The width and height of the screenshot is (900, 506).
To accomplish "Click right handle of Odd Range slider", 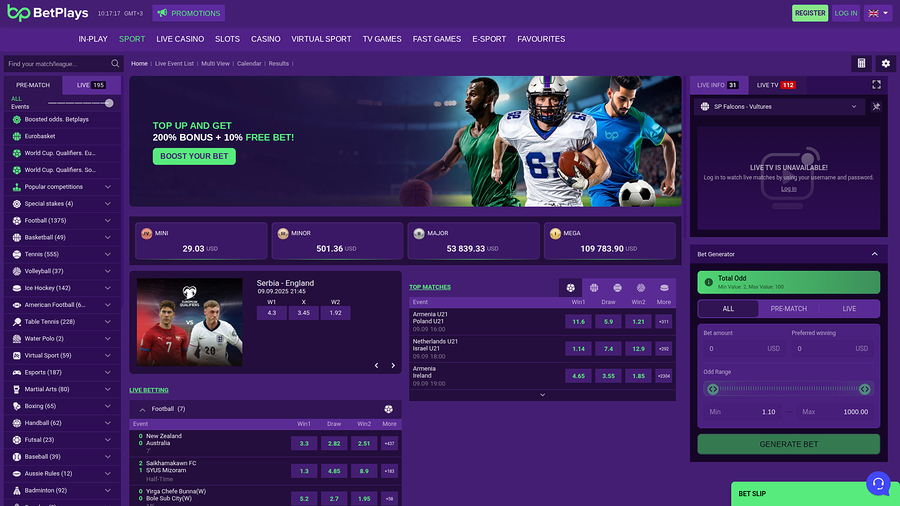I will (864, 389).
